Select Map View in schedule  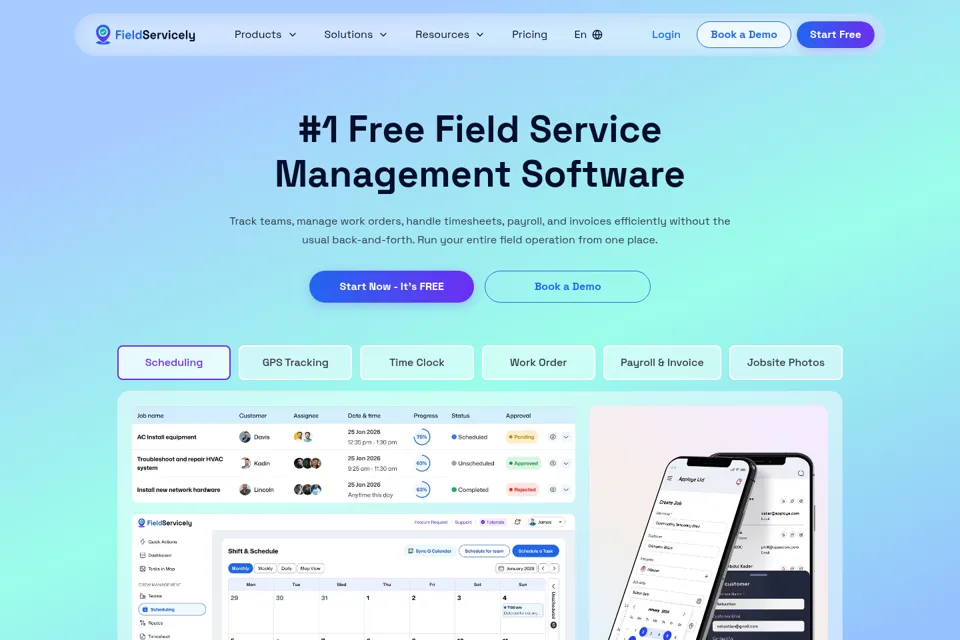click(310, 568)
